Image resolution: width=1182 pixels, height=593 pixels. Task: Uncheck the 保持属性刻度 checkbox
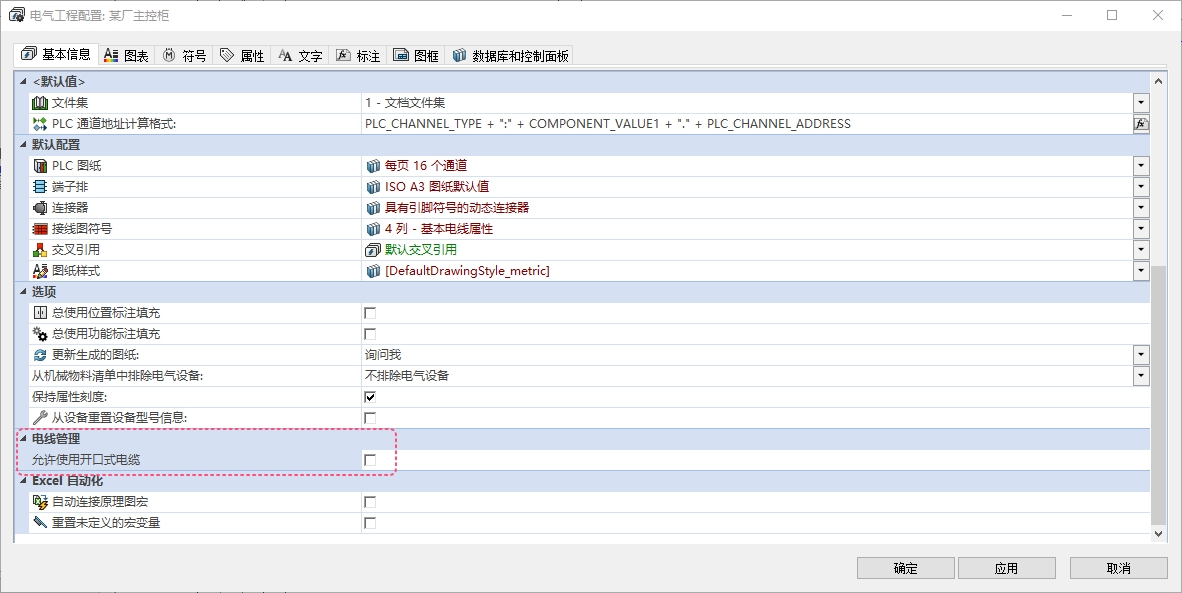(370, 397)
